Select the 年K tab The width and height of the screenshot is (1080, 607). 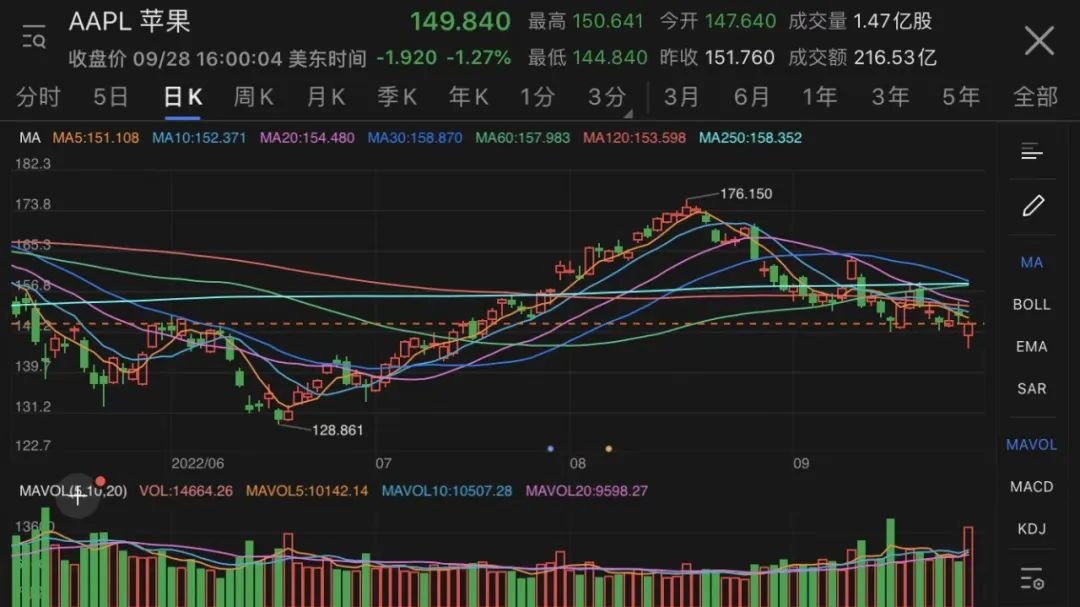(468, 97)
